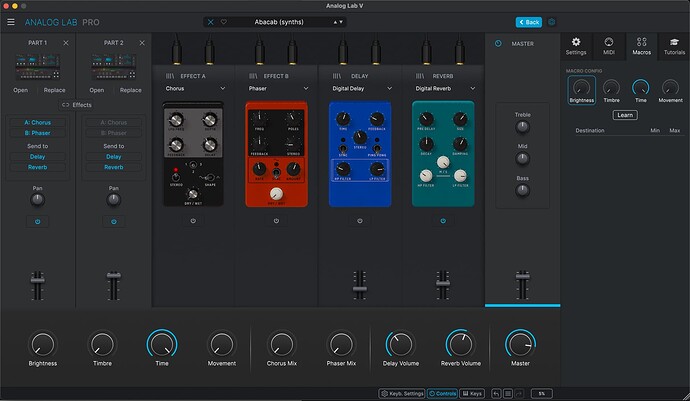Toggle the Part 1 power button

(x=37, y=222)
